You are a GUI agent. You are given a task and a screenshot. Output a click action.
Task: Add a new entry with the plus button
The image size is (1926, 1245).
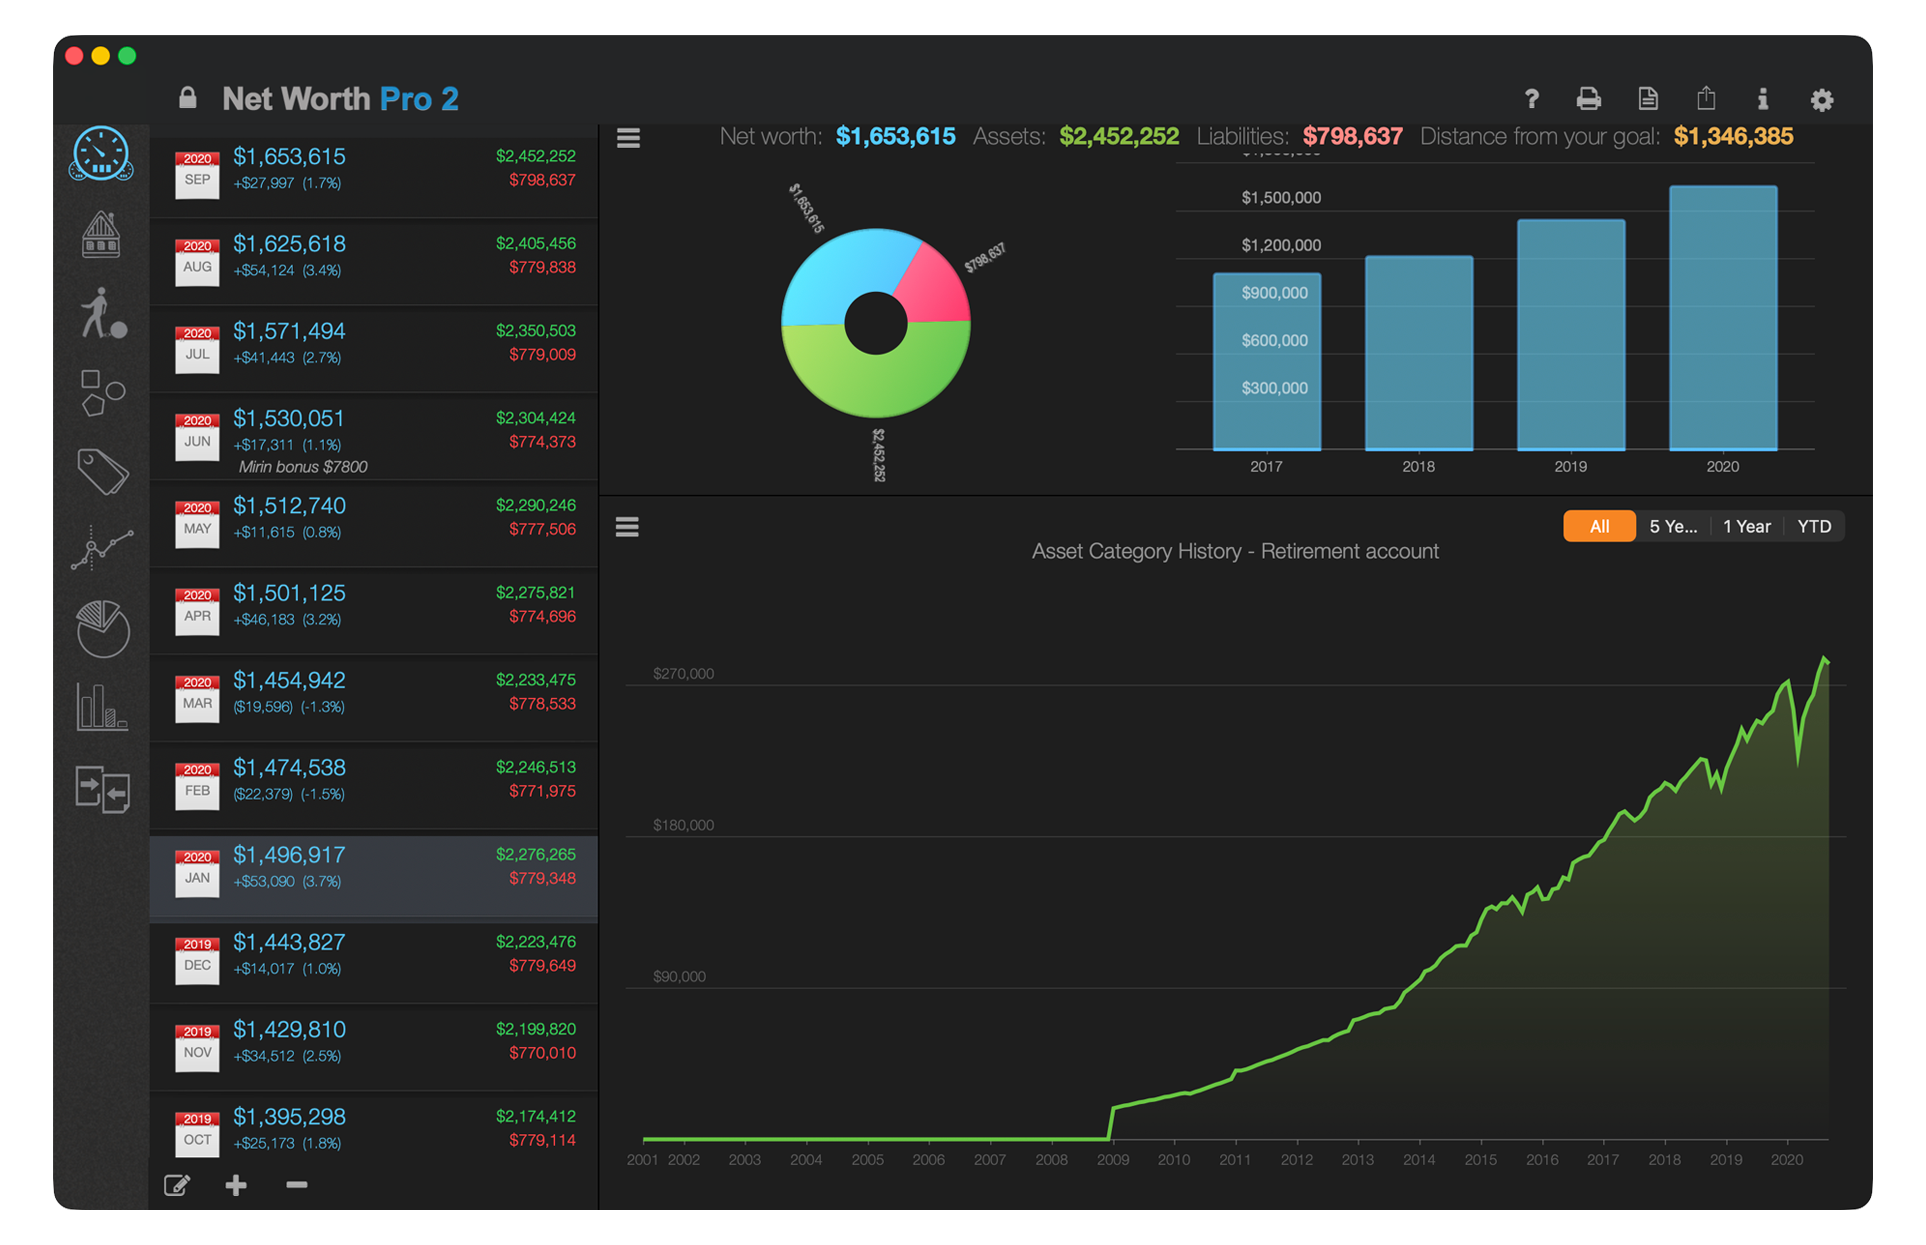(236, 1185)
